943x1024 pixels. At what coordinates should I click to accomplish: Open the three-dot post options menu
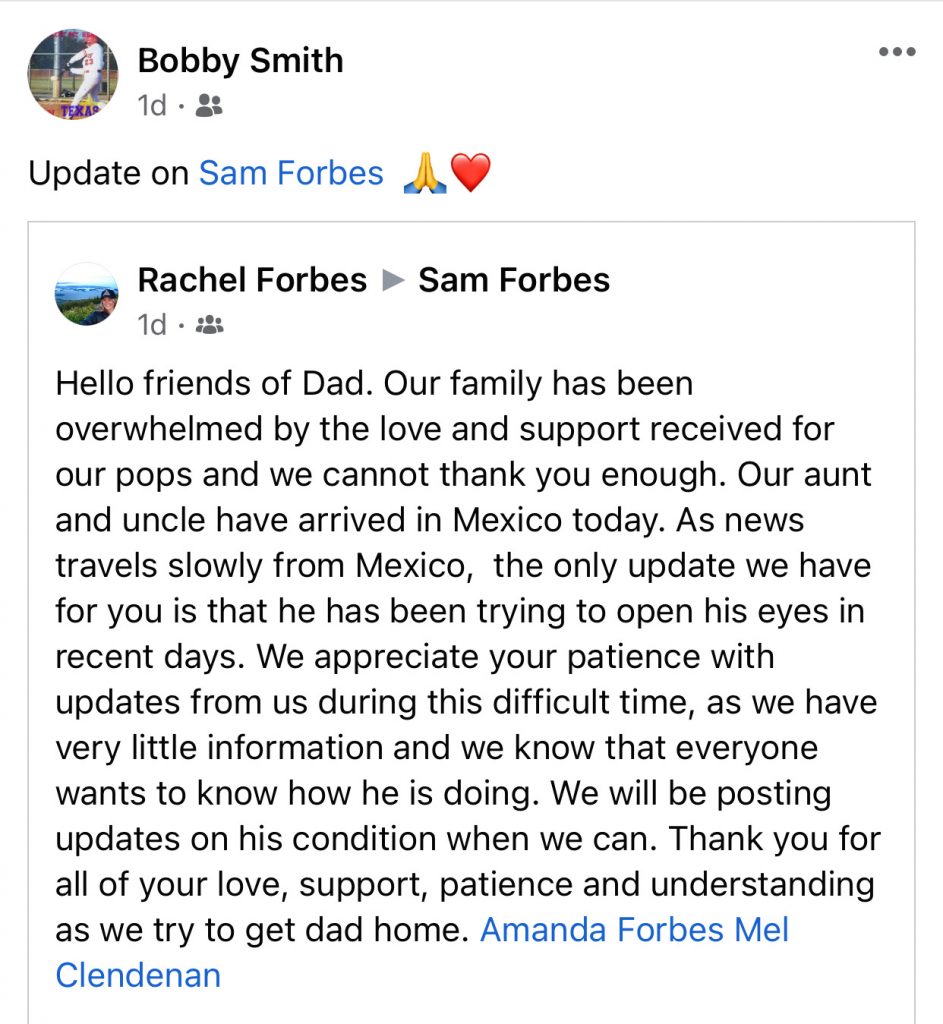897,53
